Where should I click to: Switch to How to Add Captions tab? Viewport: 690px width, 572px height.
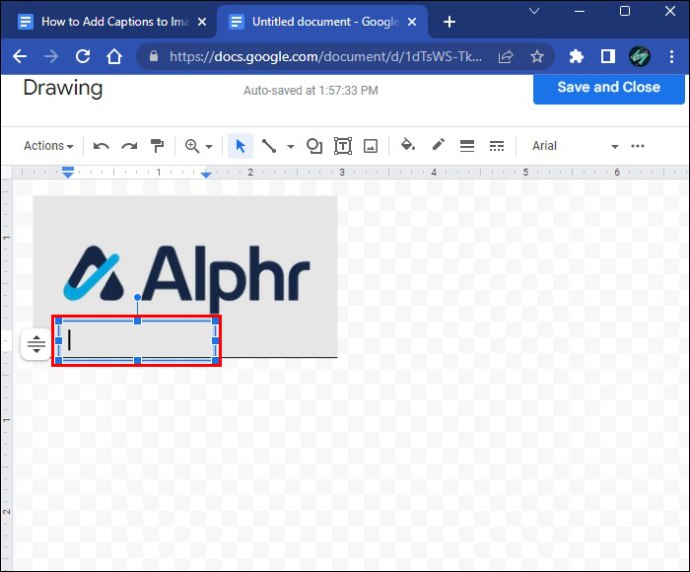pyautogui.click(x=115, y=22)
